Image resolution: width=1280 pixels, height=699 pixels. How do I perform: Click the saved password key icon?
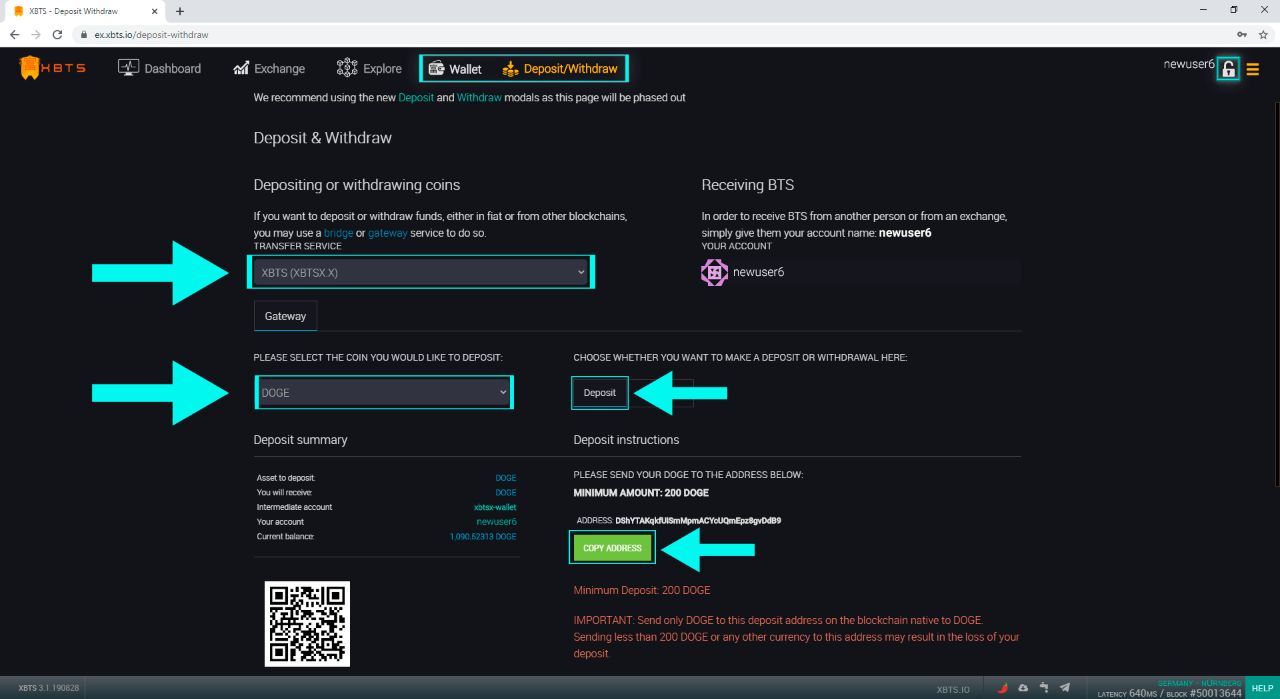[x=1242, y=34]
